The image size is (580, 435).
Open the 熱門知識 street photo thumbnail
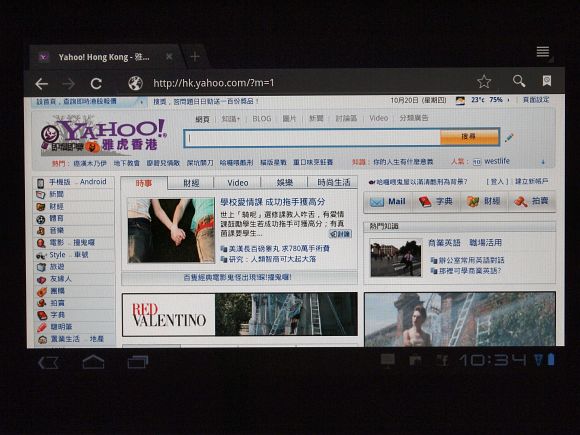pos(396,258)
